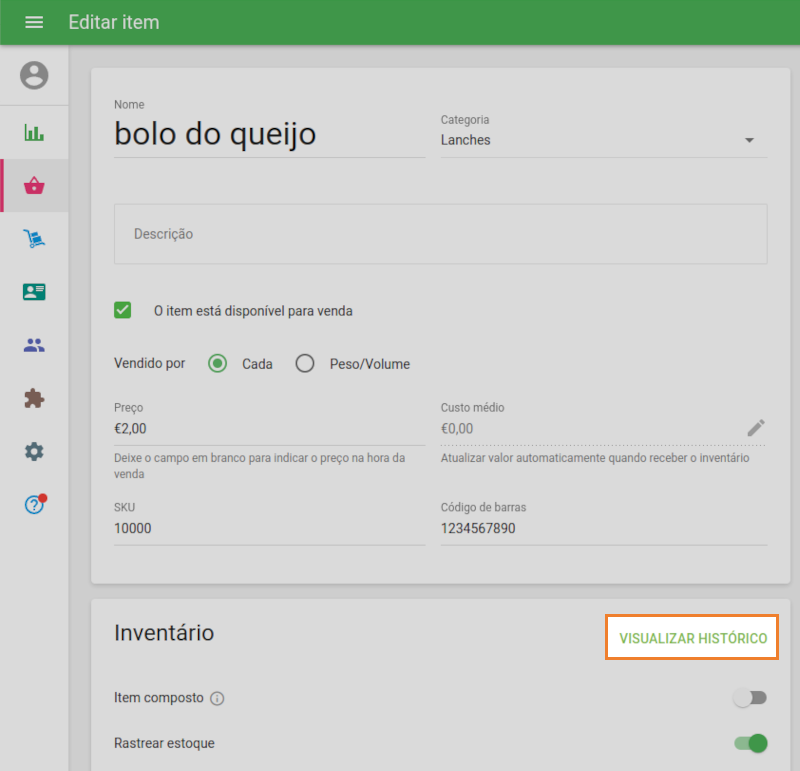View info tooltip next to Item composto

point(217,698)
